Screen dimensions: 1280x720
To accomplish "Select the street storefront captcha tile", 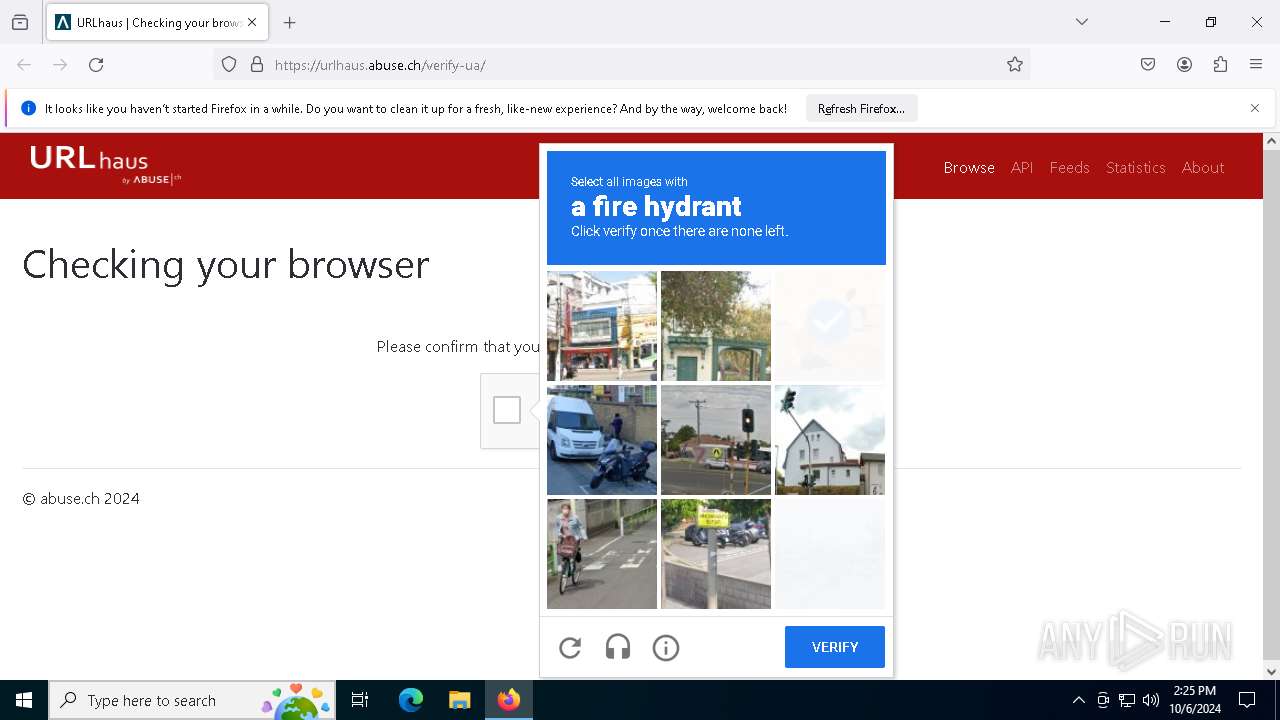I will pyautogui.click(x=602, y=326).
